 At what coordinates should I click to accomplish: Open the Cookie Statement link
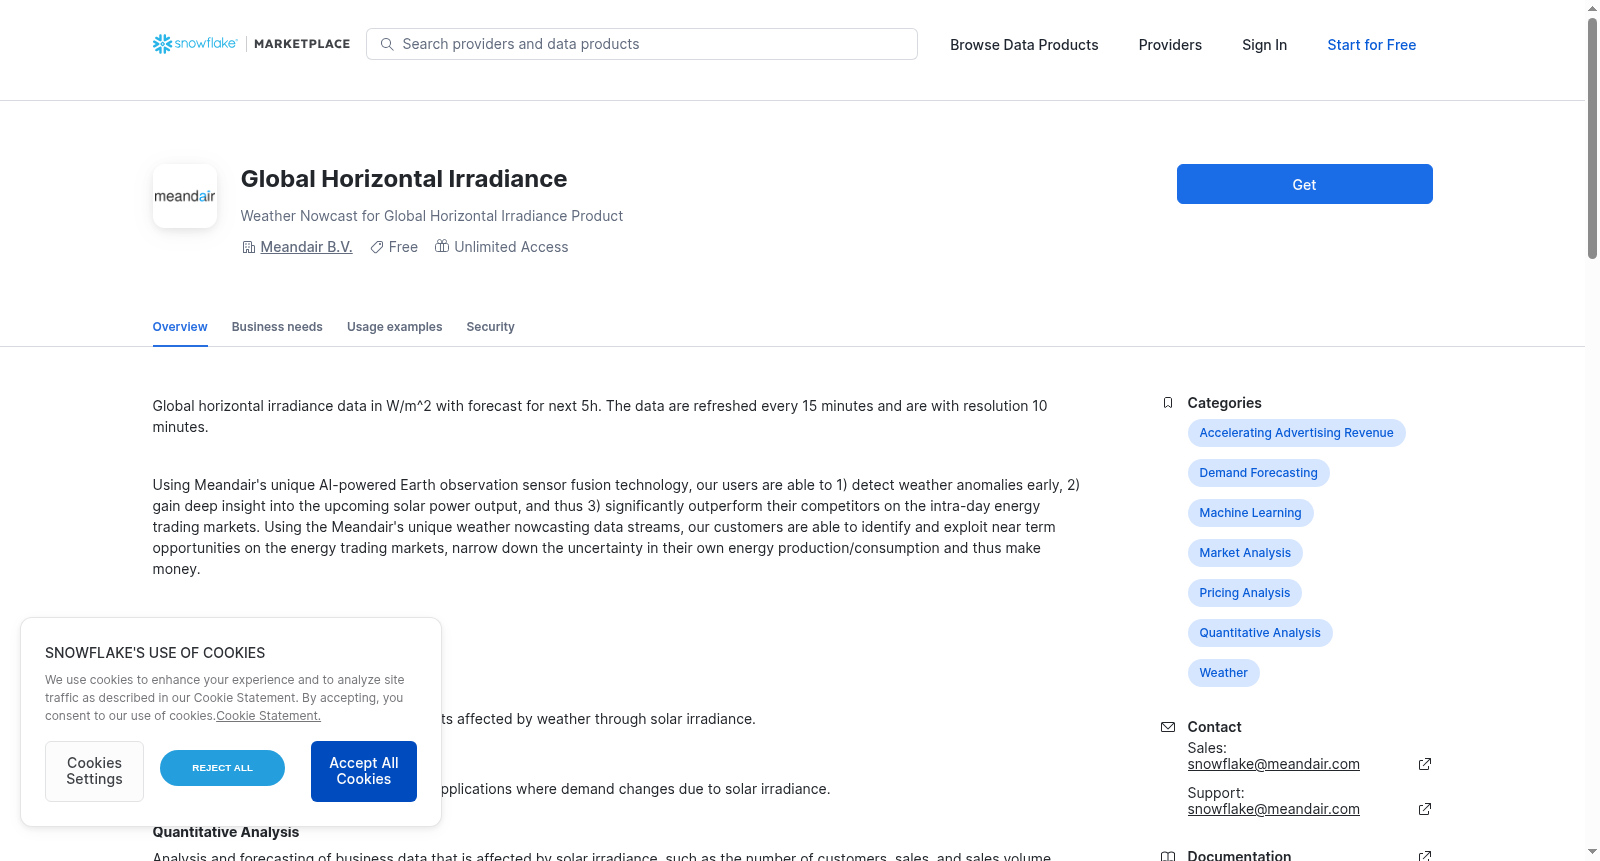pos(268,716)
